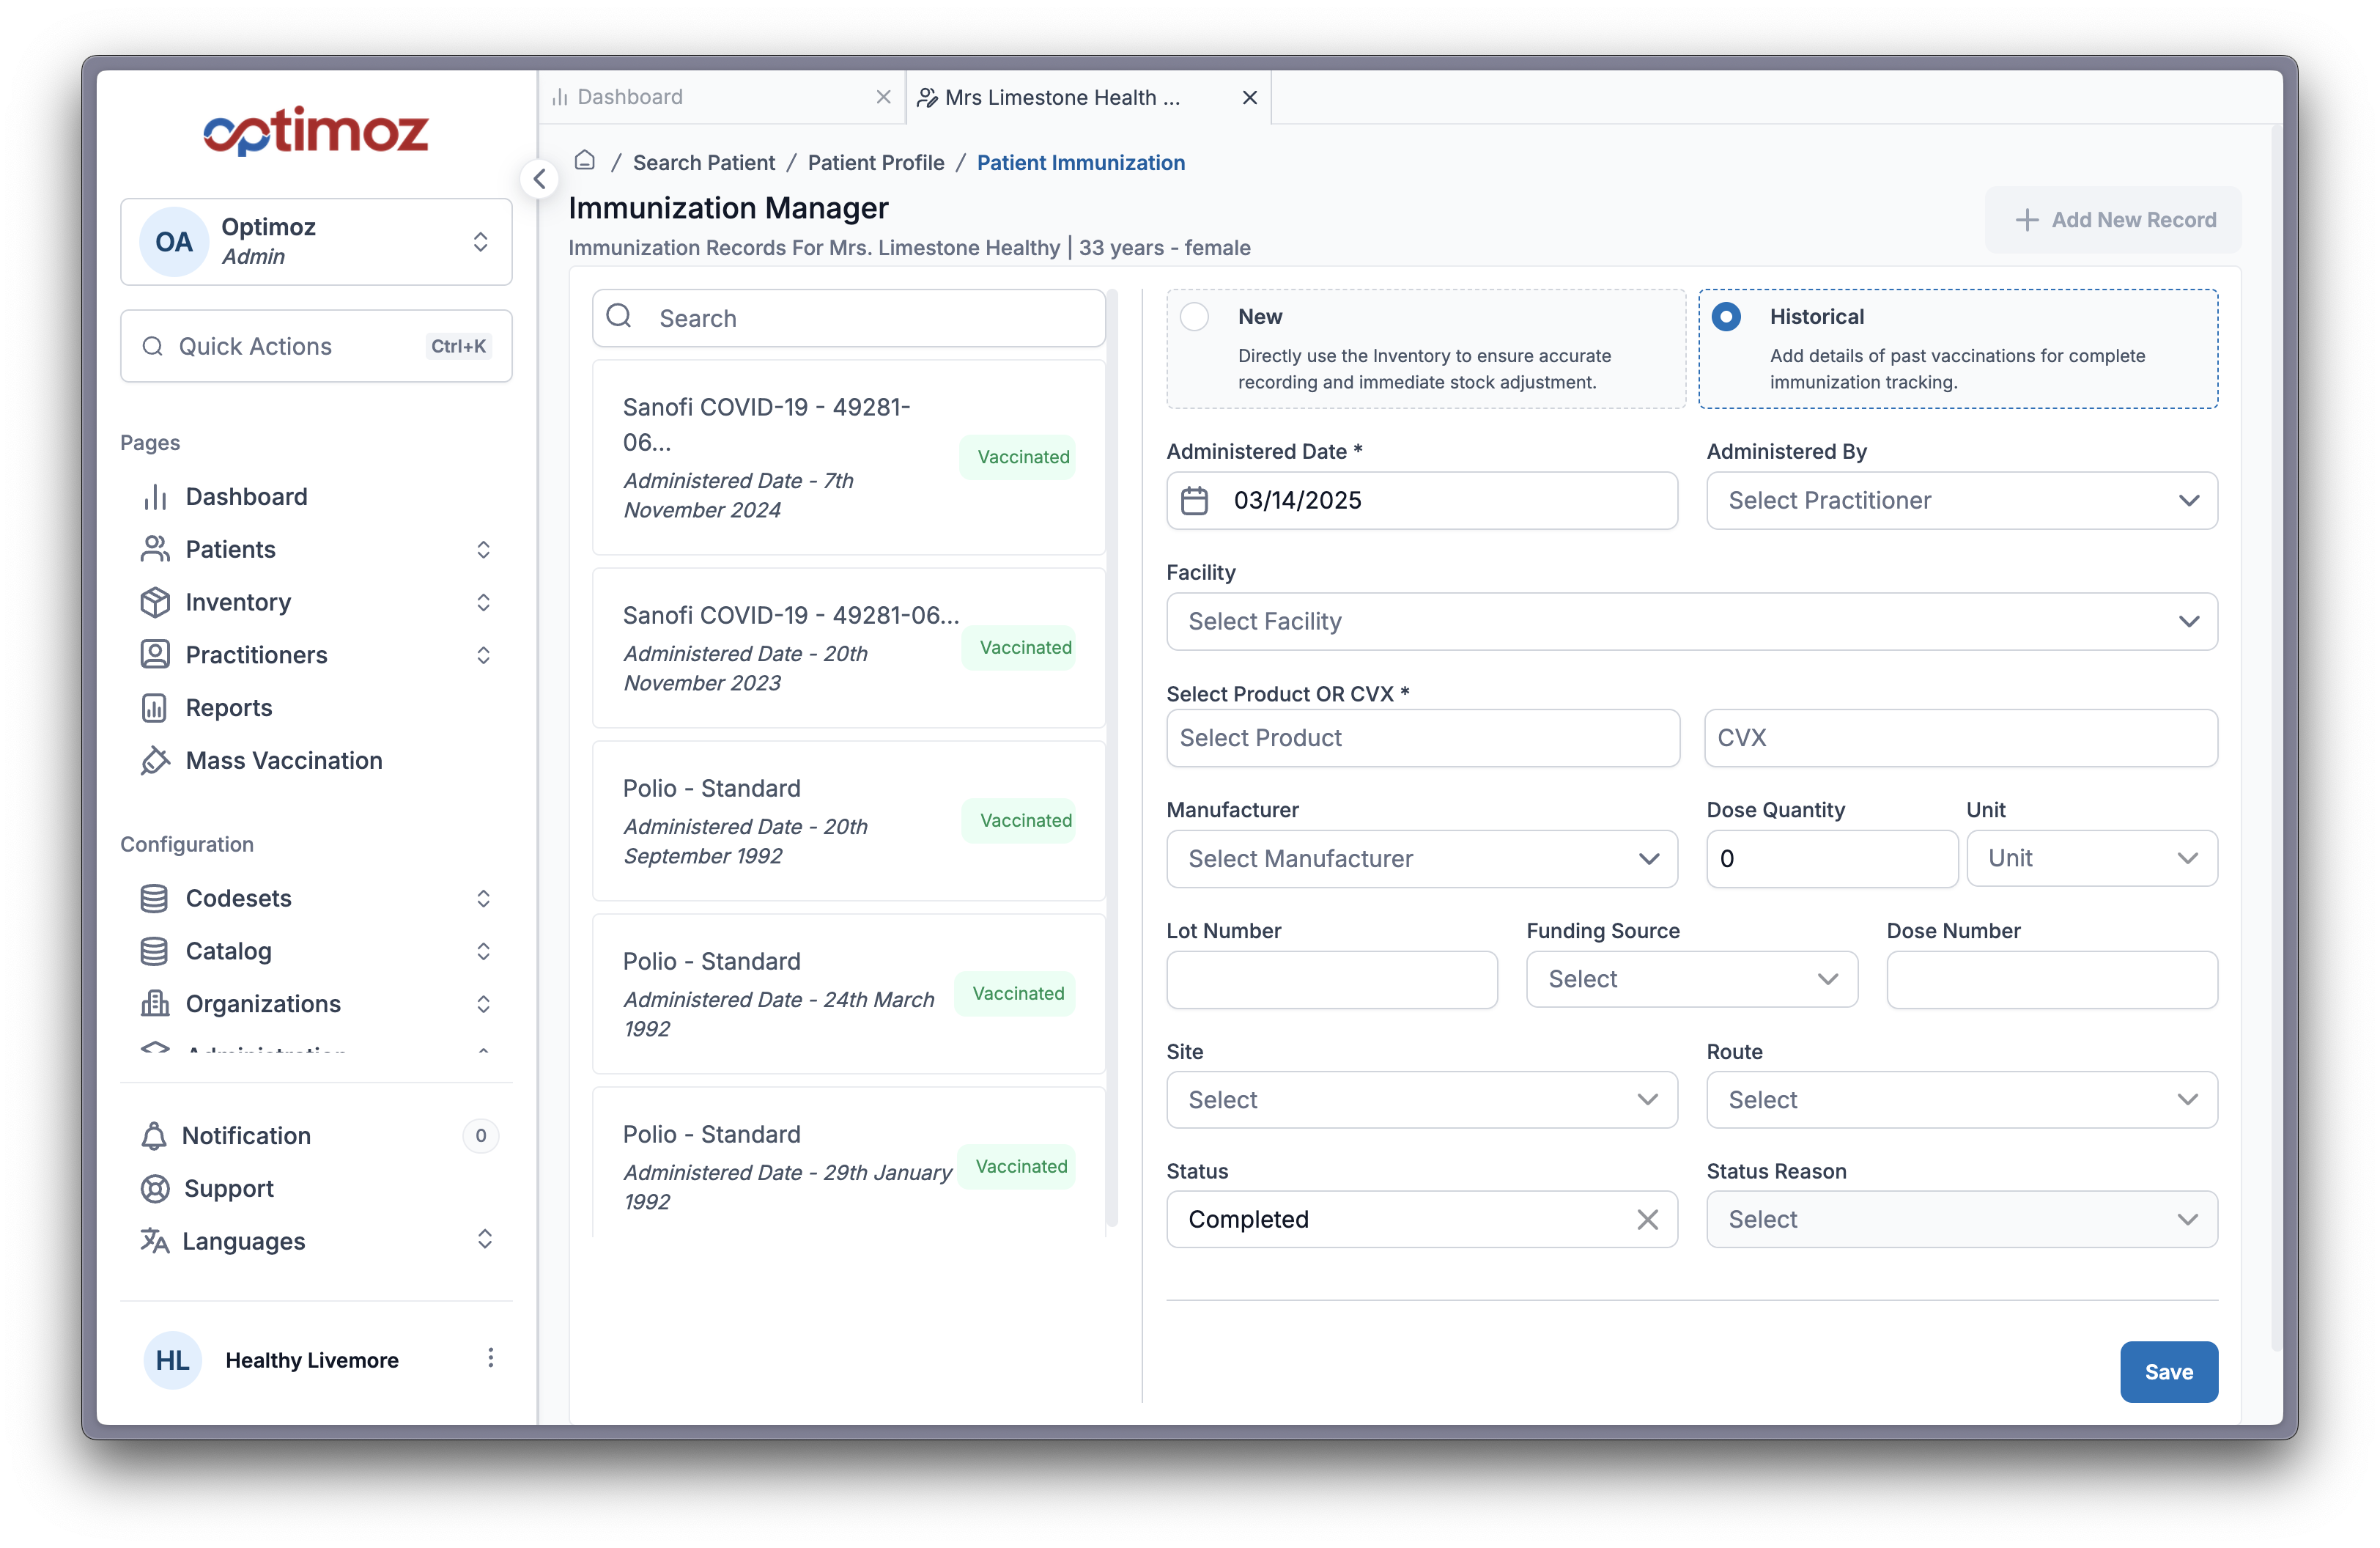2380x1548 pixels.
Task: Click the CVX input field
Action: [x=1960, y=738]
